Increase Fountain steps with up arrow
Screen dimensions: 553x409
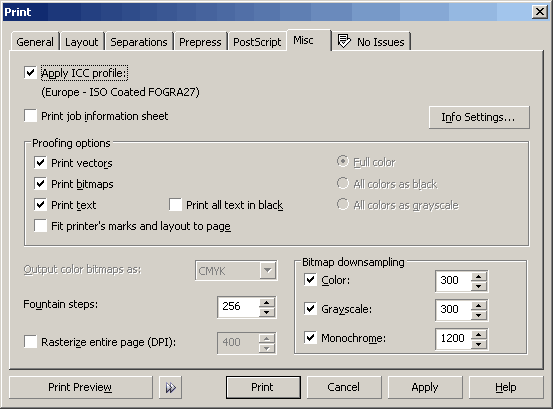click(x=267, y=303)
